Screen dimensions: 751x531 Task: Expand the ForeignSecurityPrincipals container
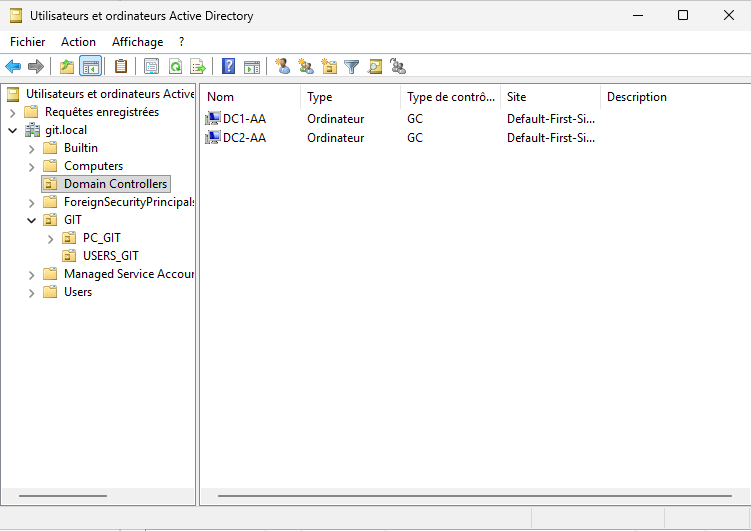(32, 203)
